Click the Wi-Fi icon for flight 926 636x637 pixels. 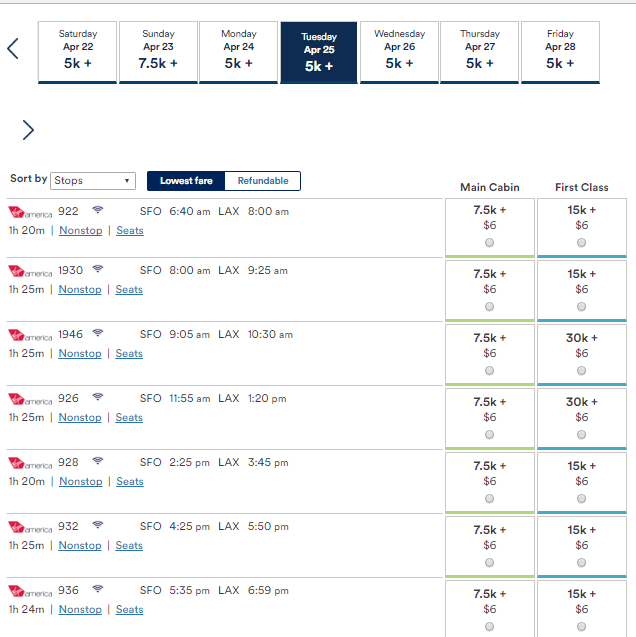(x=97, y=396)
